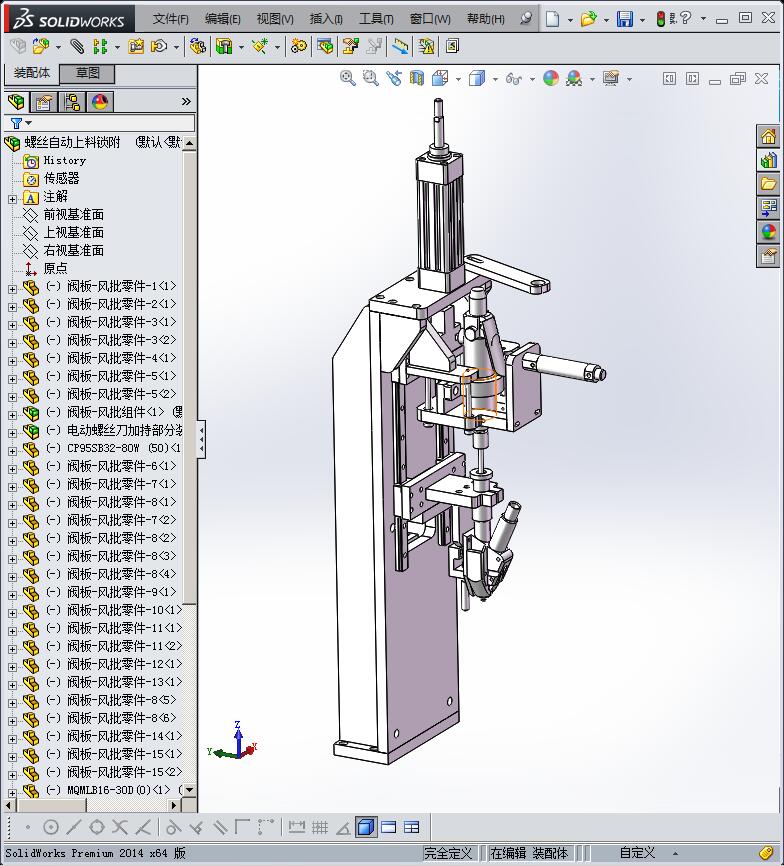Expand the 注解 annotations folder
Viewport: 784px width, 866px height.
pos(12,199)
